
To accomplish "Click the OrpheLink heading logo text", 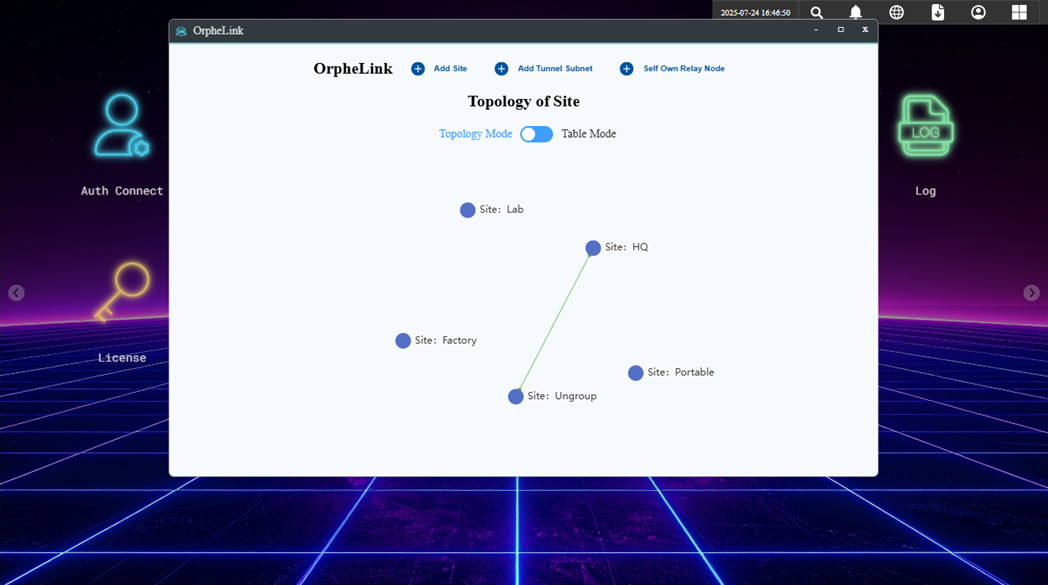I will (353, 69).
